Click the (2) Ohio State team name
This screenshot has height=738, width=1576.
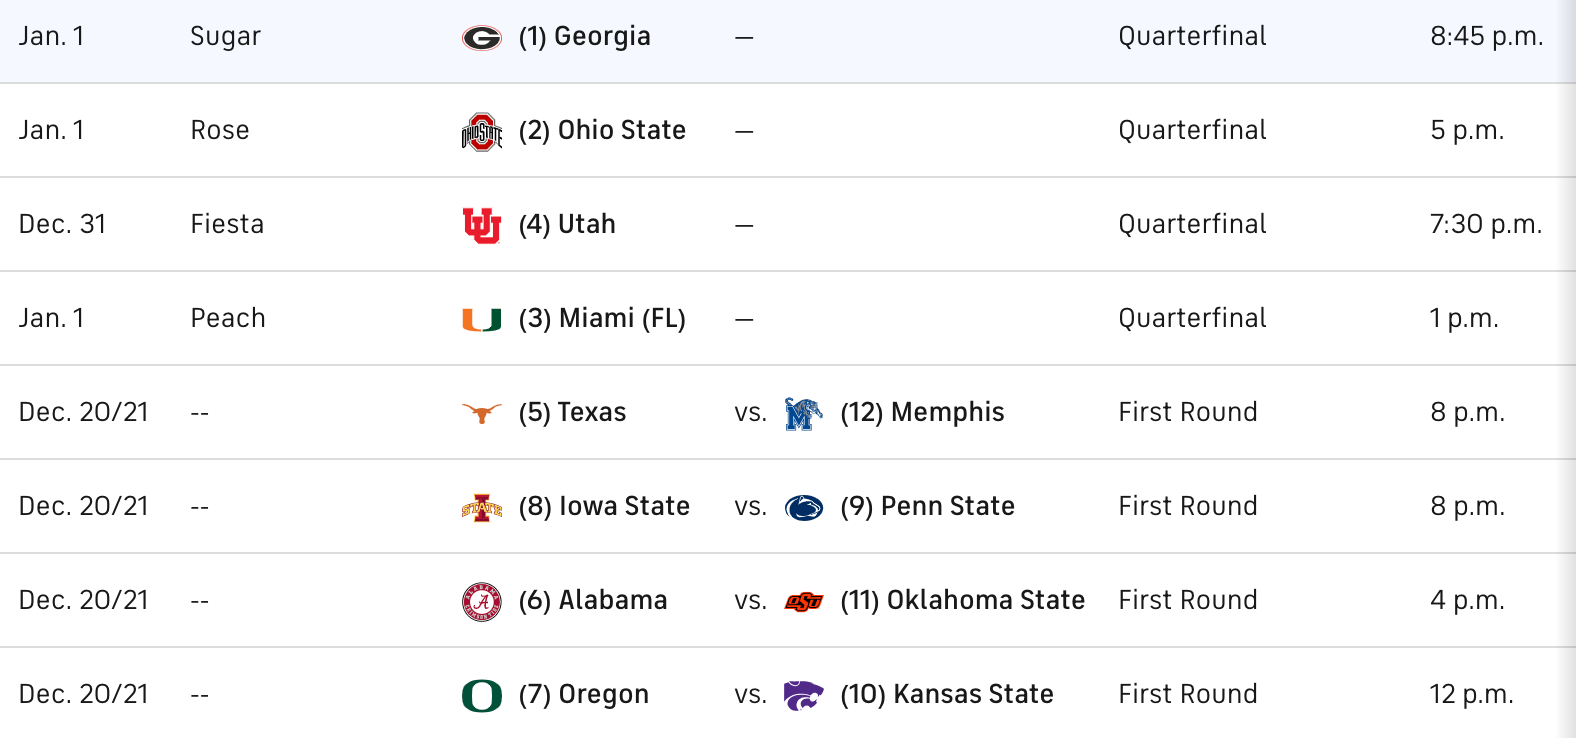pos(602,130)
